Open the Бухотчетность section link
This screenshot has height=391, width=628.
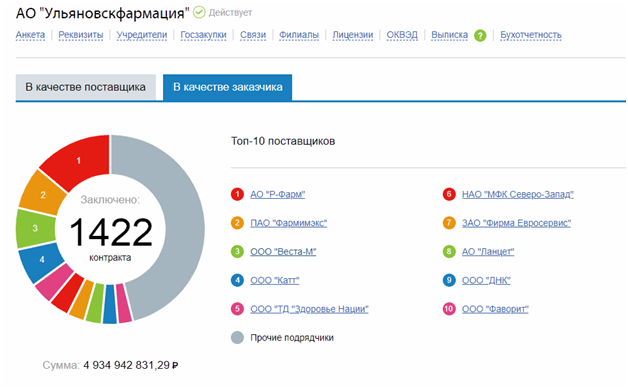(531, 35)
